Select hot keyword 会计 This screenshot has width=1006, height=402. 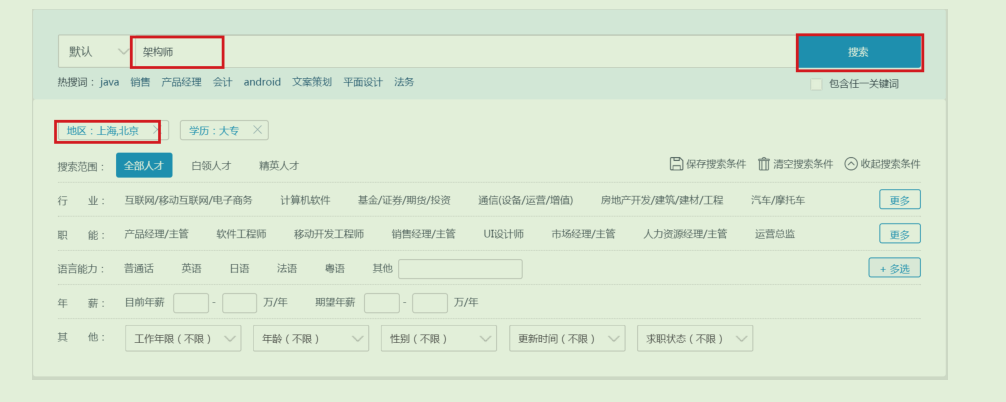click(223, 82)
